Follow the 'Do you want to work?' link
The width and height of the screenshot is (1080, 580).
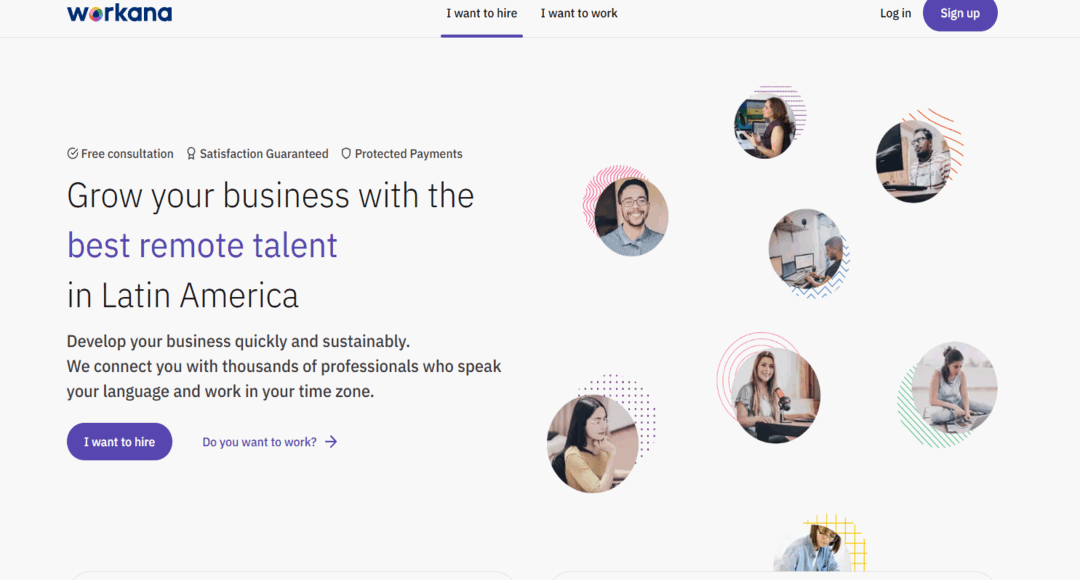coord(258,441)
